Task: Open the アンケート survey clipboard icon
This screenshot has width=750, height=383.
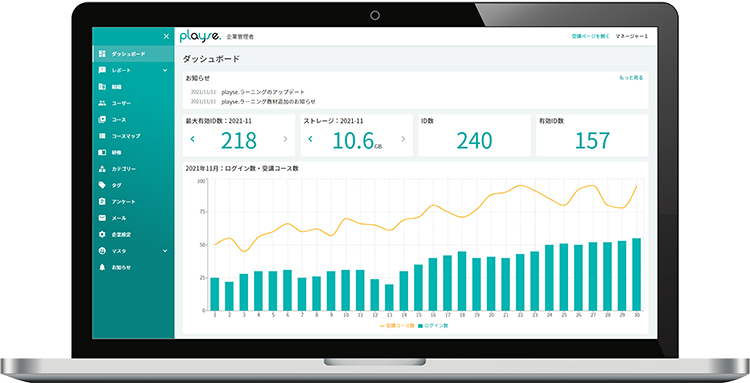Action: [x=102, y=202]
